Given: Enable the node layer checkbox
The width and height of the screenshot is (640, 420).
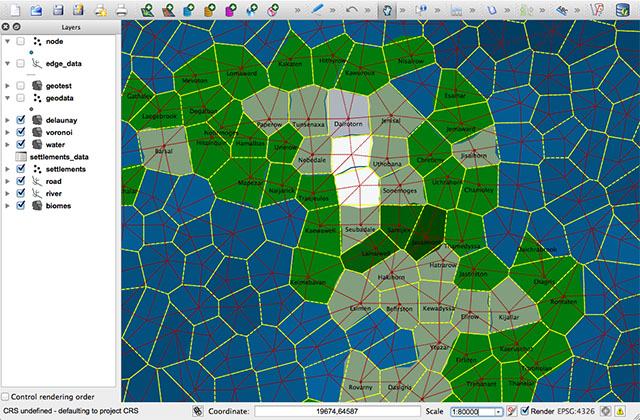Looking at the screenshot, I should 21,41.
